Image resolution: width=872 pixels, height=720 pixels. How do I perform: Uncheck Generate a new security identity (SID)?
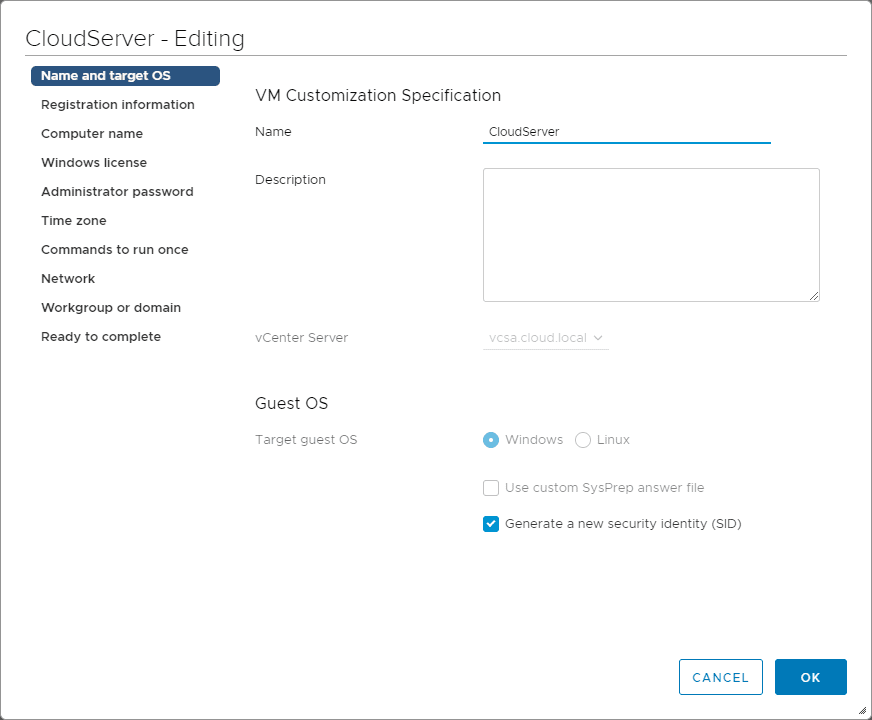click(491, 524)
